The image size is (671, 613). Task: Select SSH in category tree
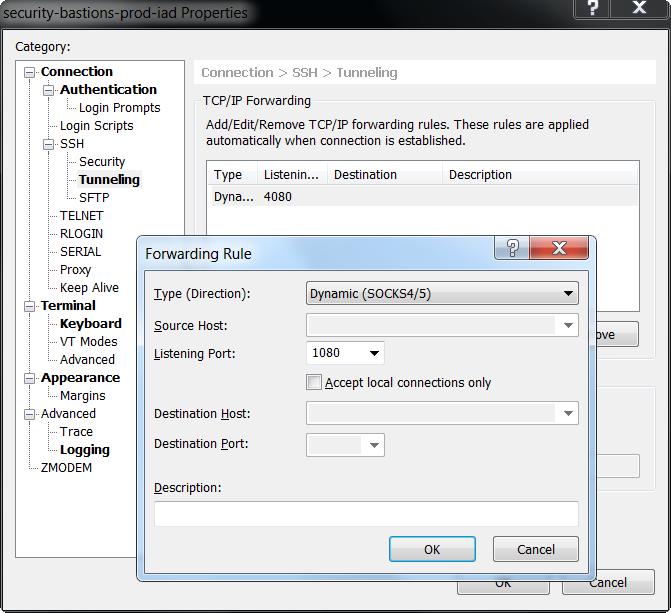pos(72,144)
